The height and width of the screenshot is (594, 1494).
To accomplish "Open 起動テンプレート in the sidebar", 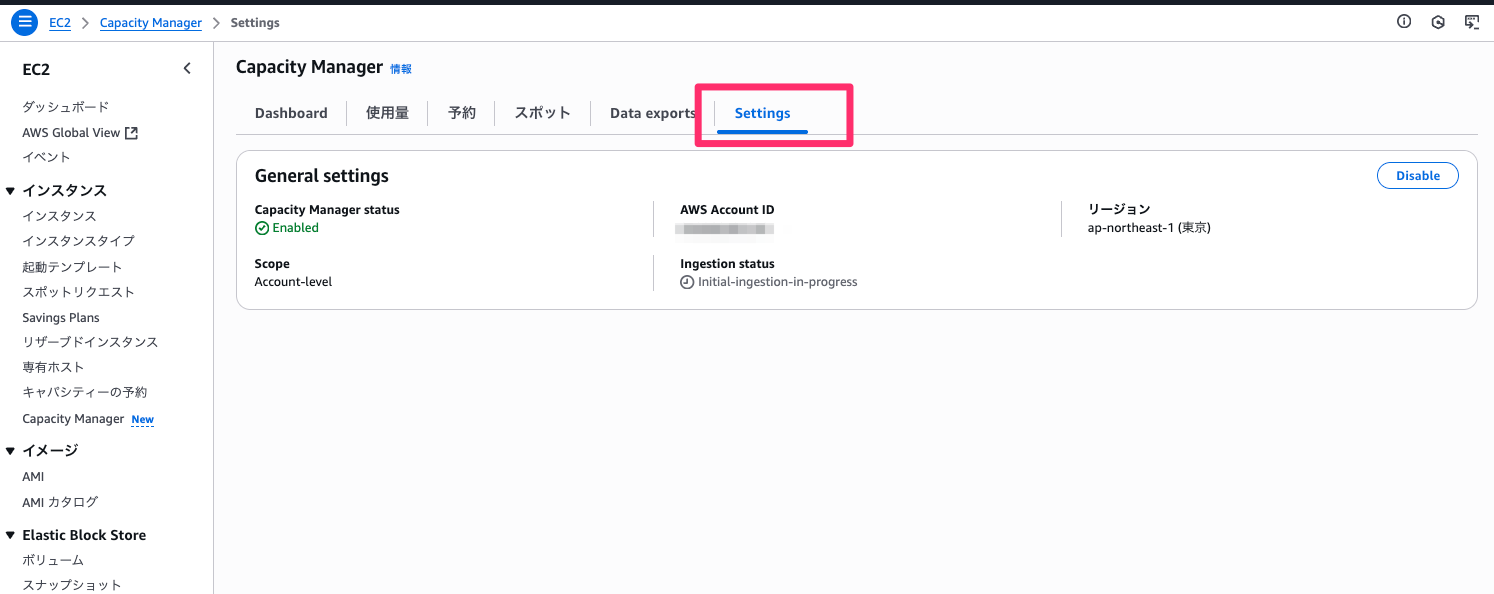I will 72,267.
